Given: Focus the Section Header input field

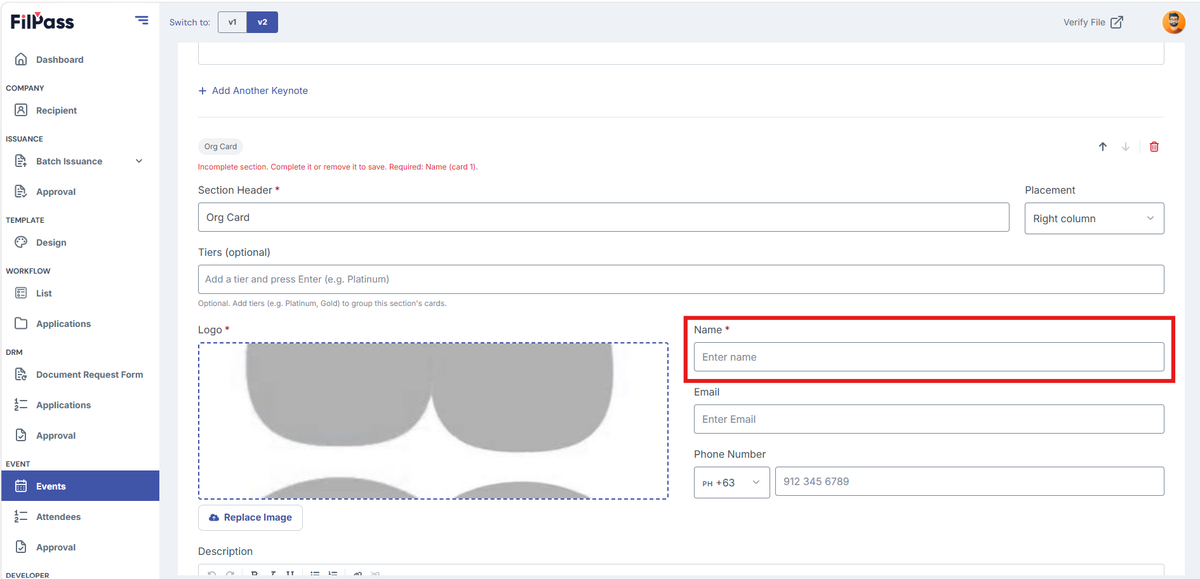Looking at the screenshot, I should coord(604,217).
